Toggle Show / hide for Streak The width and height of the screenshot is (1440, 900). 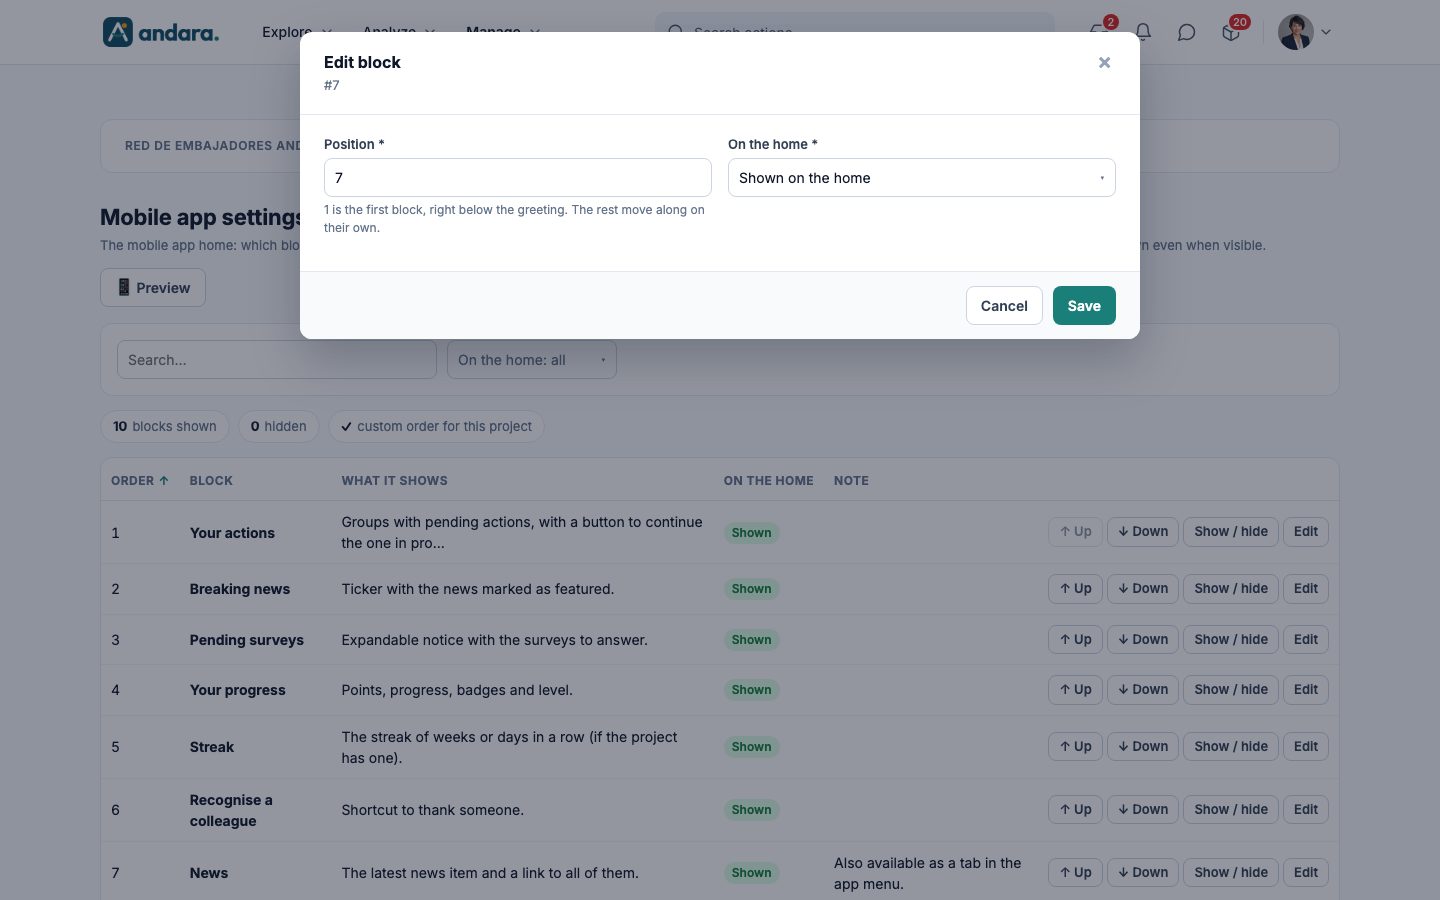pos(1231,747)
